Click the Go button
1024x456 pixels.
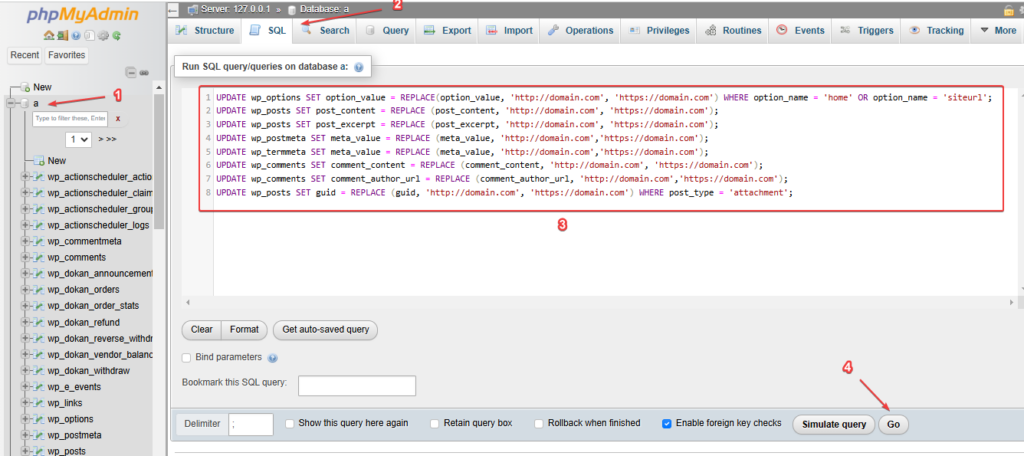tap(893, 425)
